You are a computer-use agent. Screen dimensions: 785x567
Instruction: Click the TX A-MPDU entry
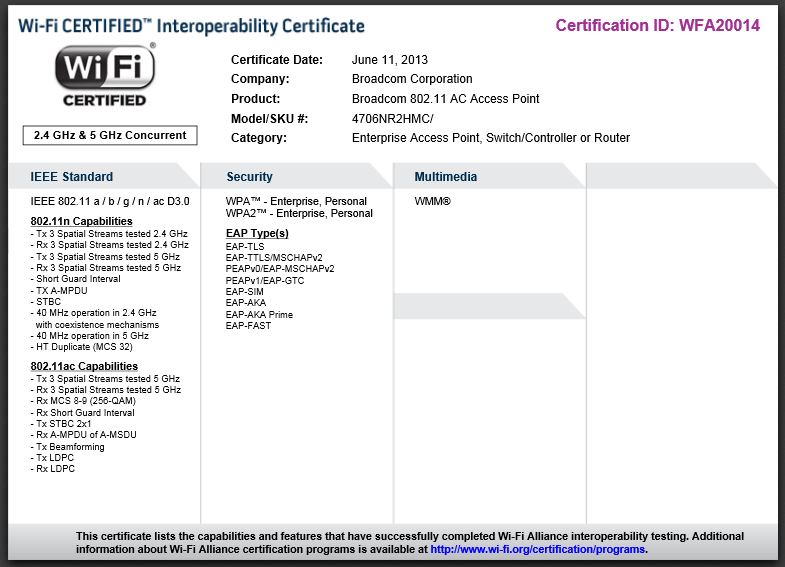[x=59, y=291]
